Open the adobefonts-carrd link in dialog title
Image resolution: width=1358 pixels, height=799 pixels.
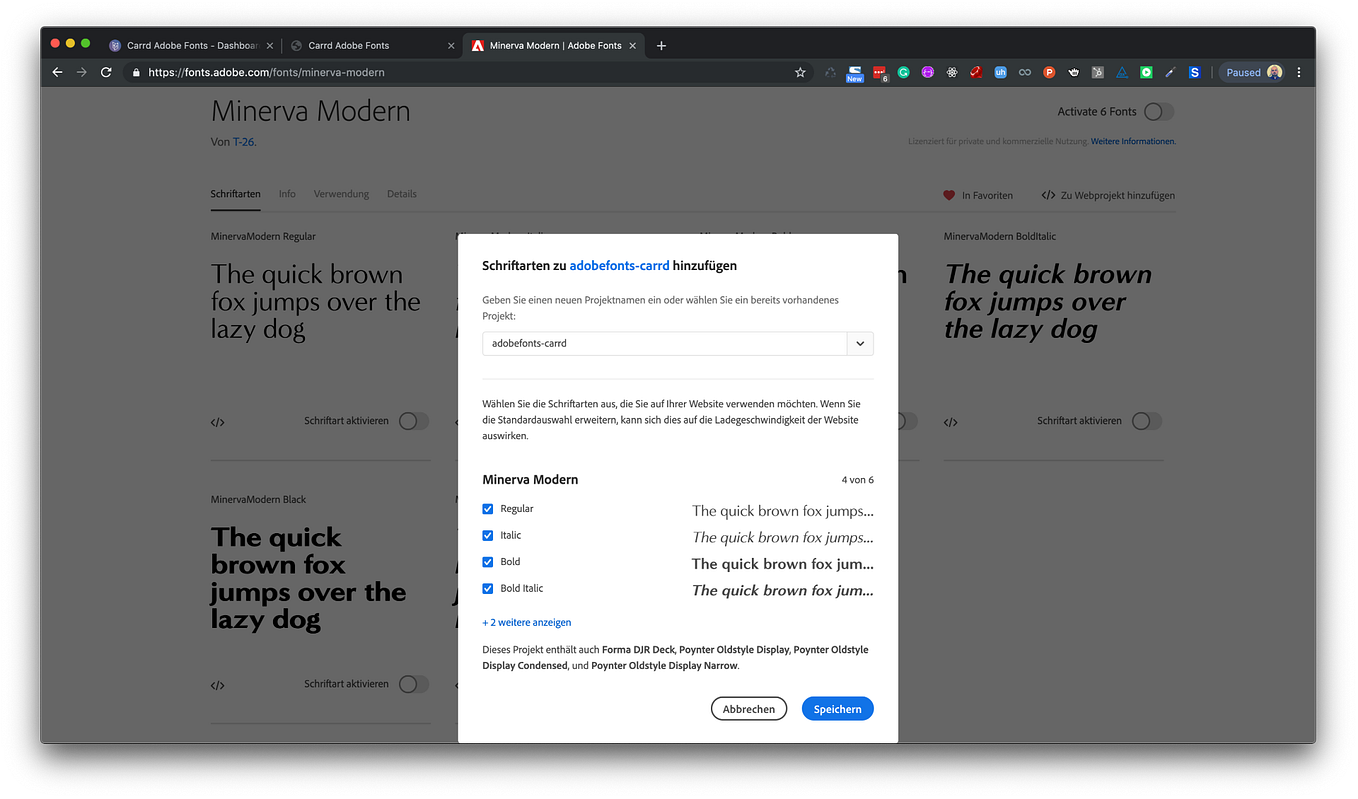619,266
